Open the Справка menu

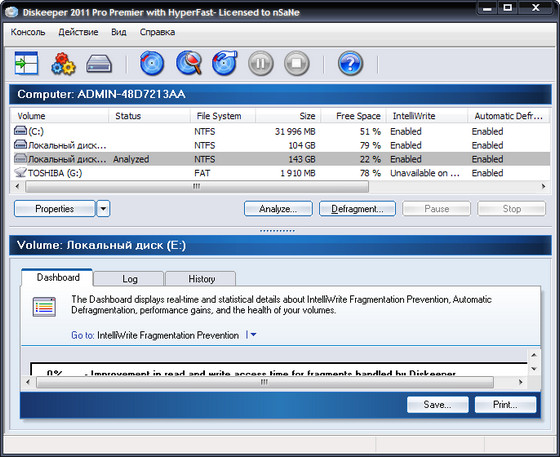157,32
